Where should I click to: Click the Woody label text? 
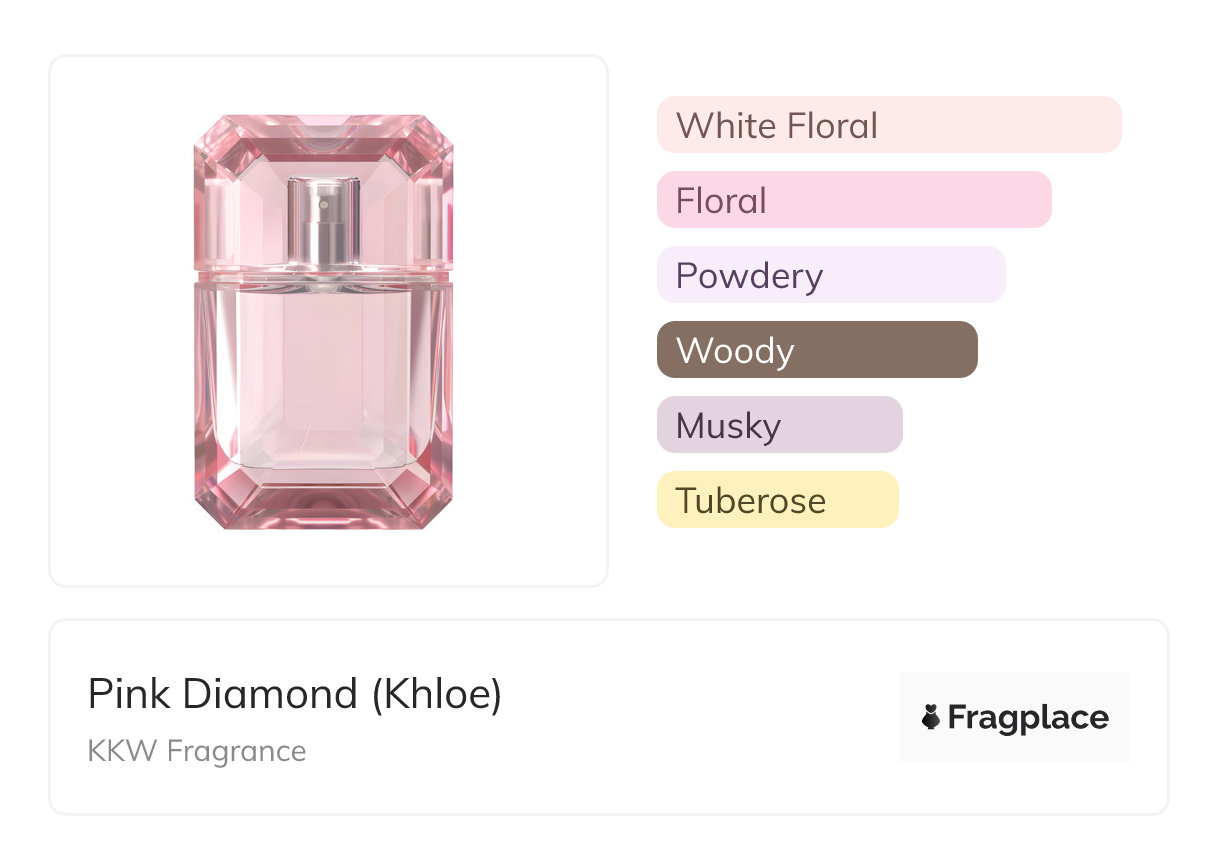coord(735,351)
